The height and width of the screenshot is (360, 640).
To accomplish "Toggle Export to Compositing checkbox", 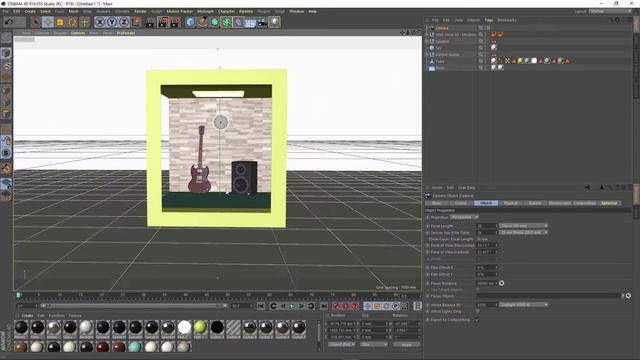I will coord(478,320).
